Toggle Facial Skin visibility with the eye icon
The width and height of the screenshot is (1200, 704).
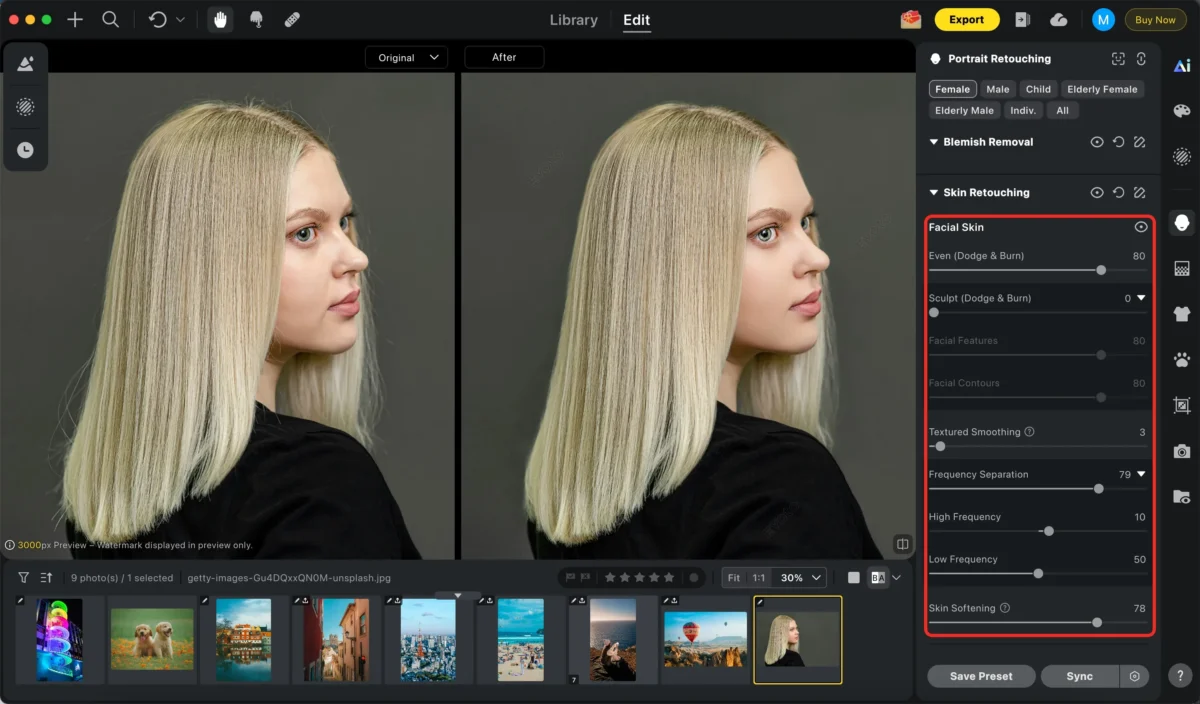[1140, 227]
